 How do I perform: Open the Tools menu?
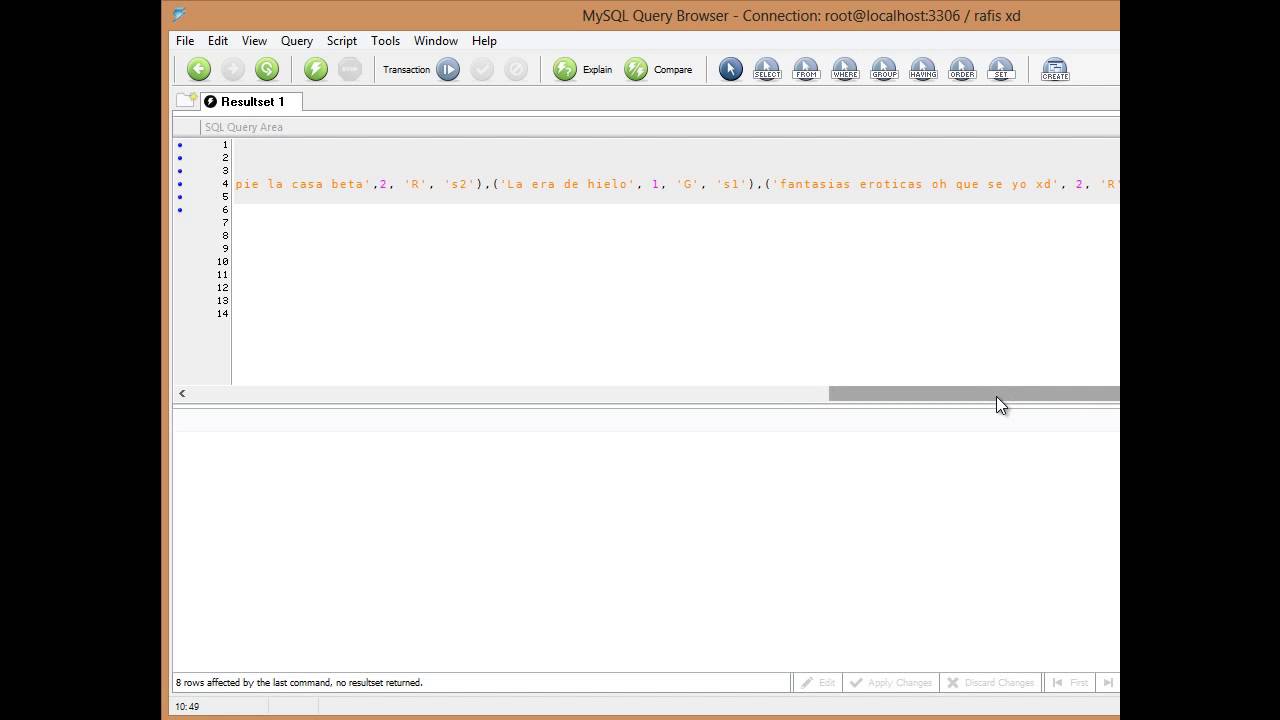[x=385, y=41]
